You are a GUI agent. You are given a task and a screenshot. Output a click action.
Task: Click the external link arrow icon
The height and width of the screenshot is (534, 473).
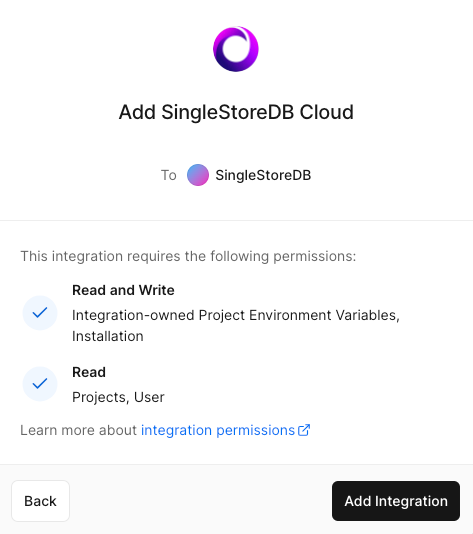click(x=304, y=430)
